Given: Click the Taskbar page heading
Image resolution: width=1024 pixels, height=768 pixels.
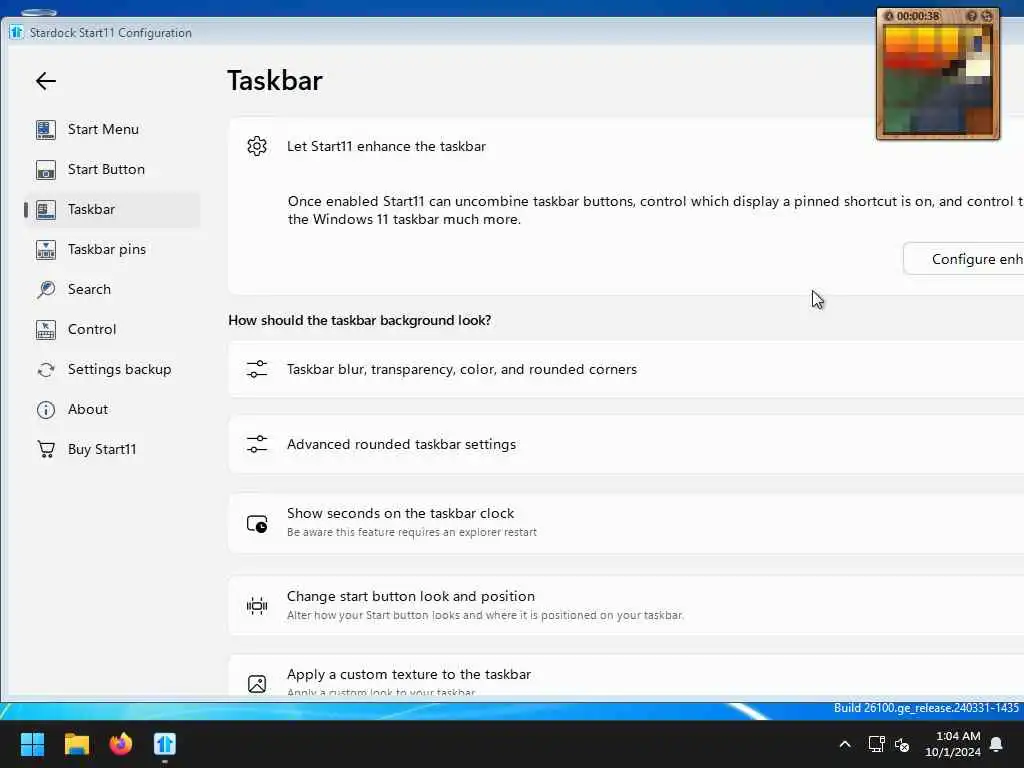Looking at the screenshot, I should click(x=275, y=80).
